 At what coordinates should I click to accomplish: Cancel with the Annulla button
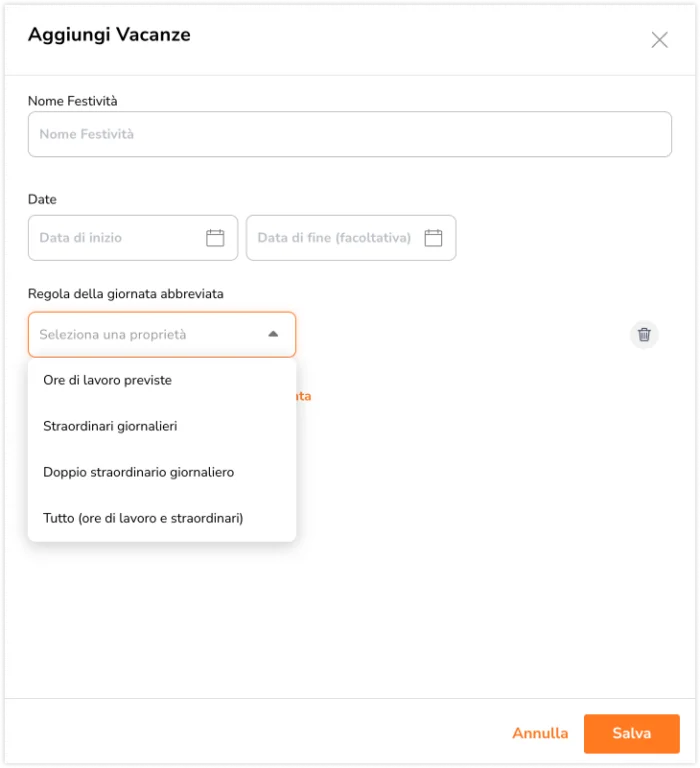tap(540, 733)
